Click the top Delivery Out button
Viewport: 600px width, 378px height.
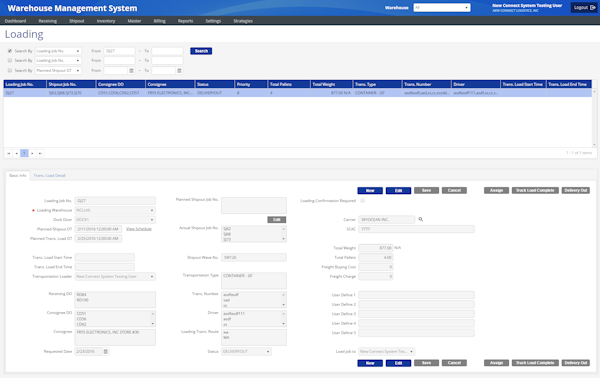pyautogui.click(x=576, y=191)
